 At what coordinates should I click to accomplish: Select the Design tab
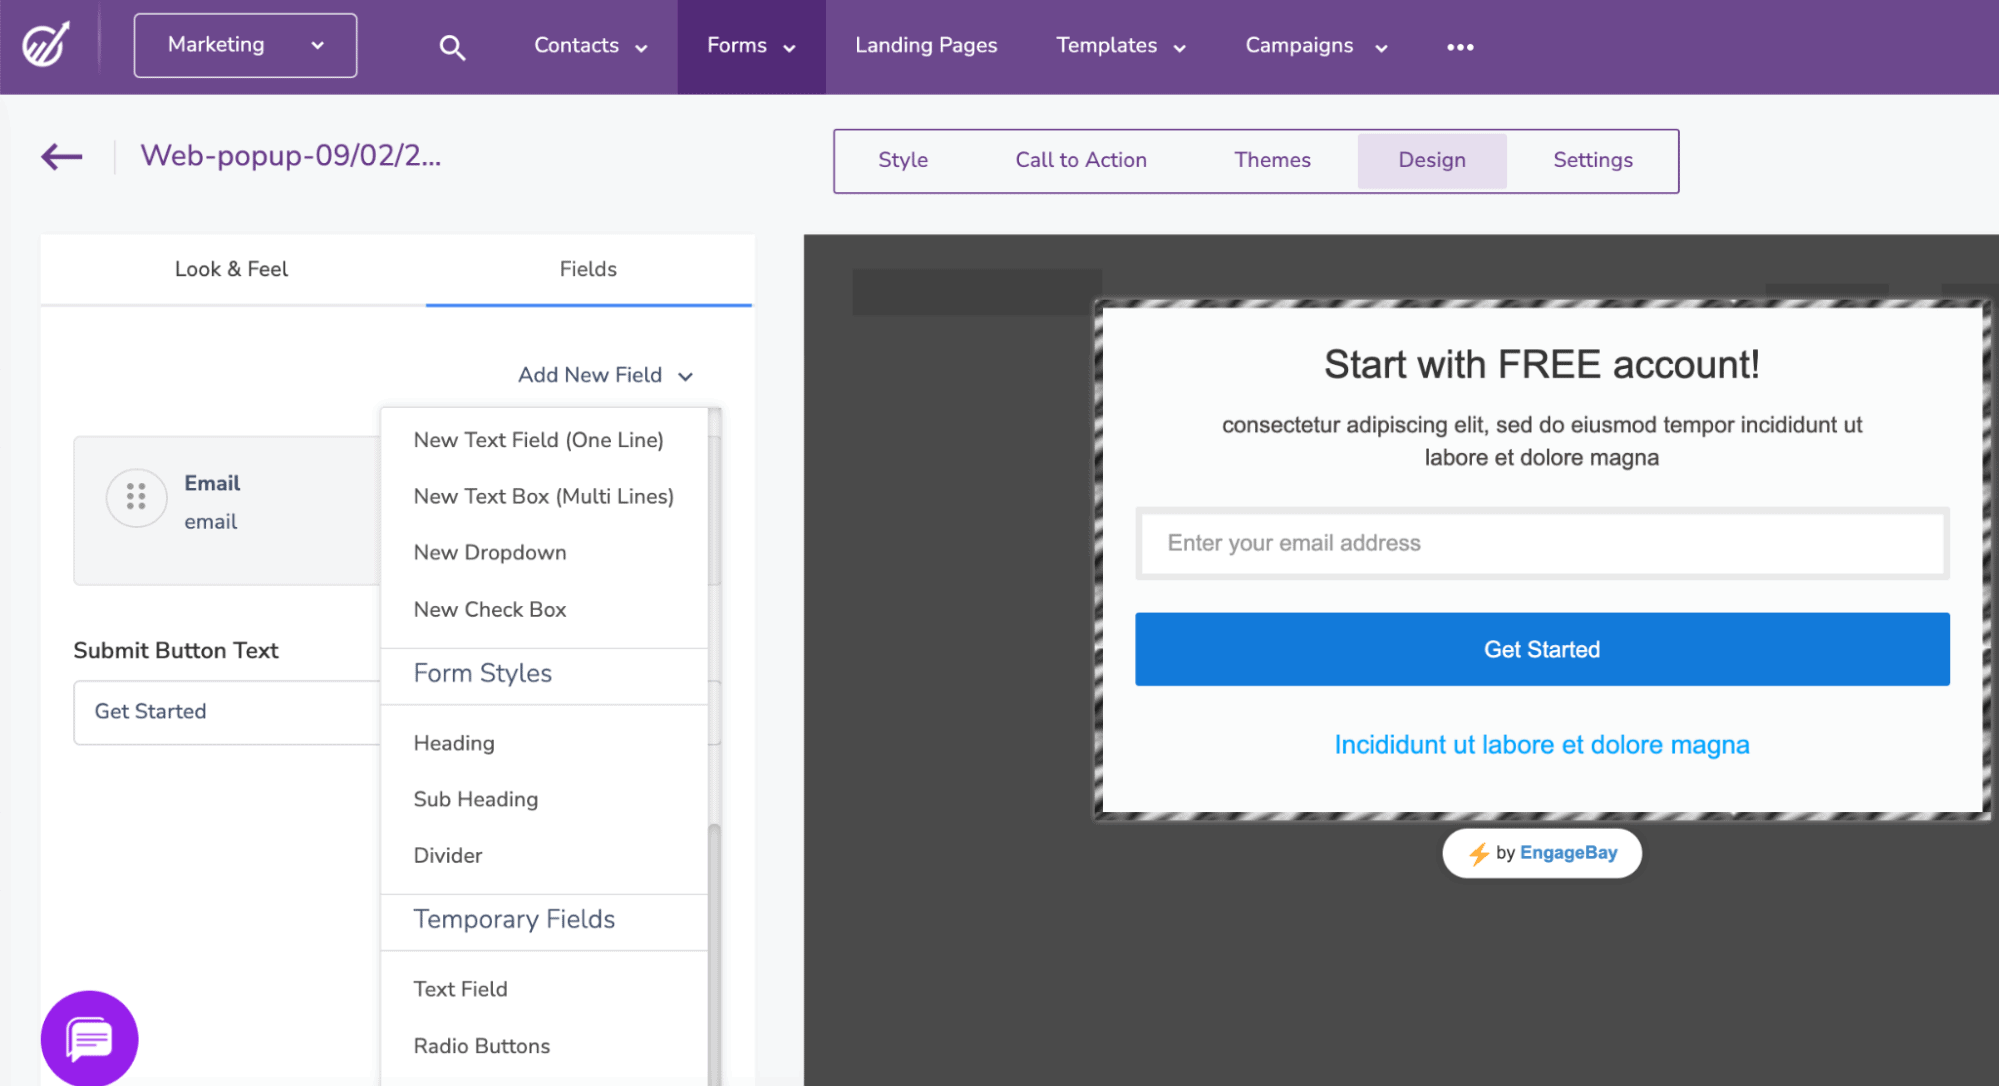1432,159
